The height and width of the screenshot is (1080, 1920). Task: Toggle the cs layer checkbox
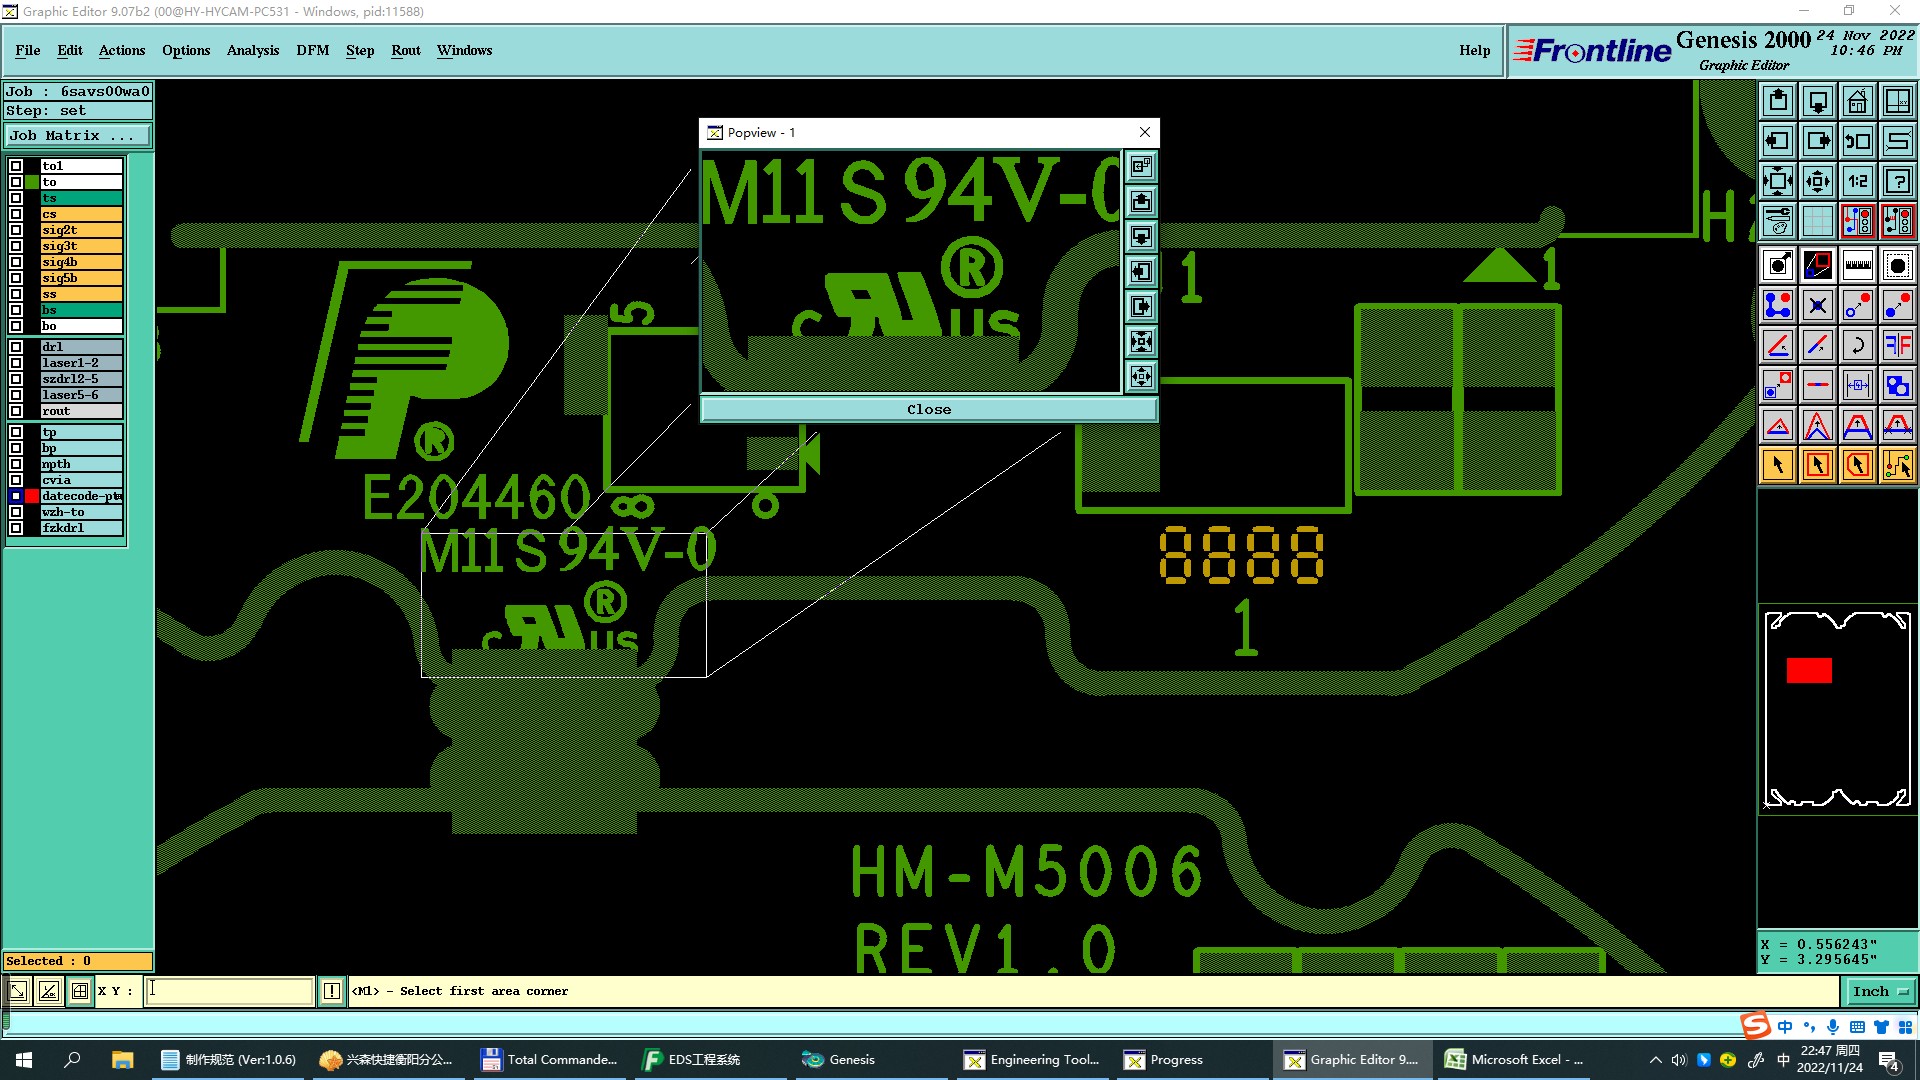(x=16, y=214)
